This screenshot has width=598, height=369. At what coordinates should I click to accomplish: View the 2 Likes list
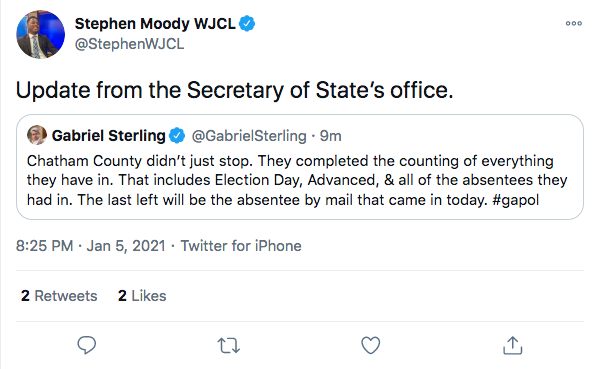(142, 296)
